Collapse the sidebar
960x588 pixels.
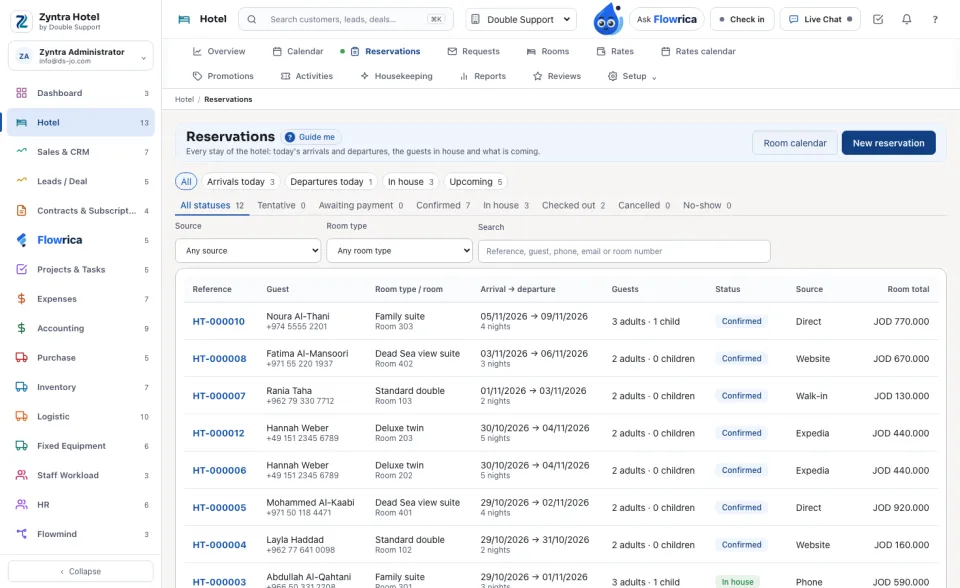[81, 571]
